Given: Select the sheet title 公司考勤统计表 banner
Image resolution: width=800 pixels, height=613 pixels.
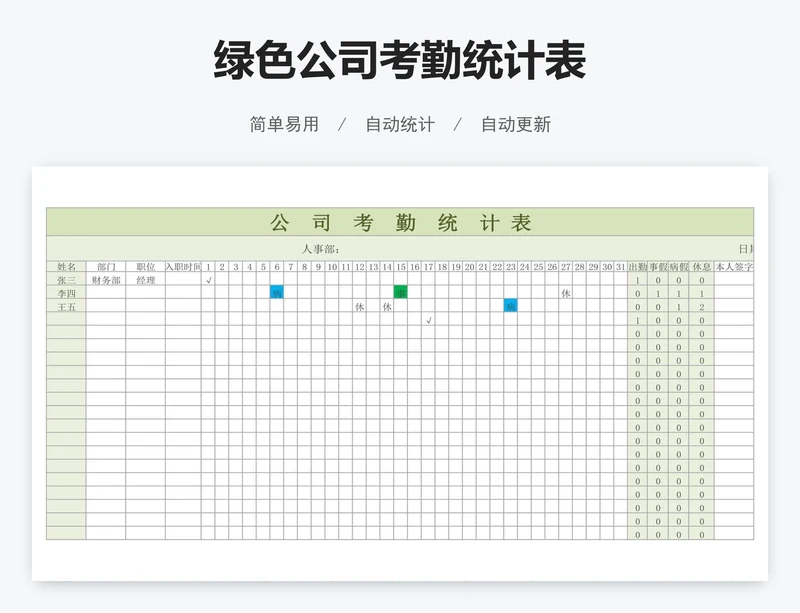Looking at the screenshot, I should (x=400, y=222).
